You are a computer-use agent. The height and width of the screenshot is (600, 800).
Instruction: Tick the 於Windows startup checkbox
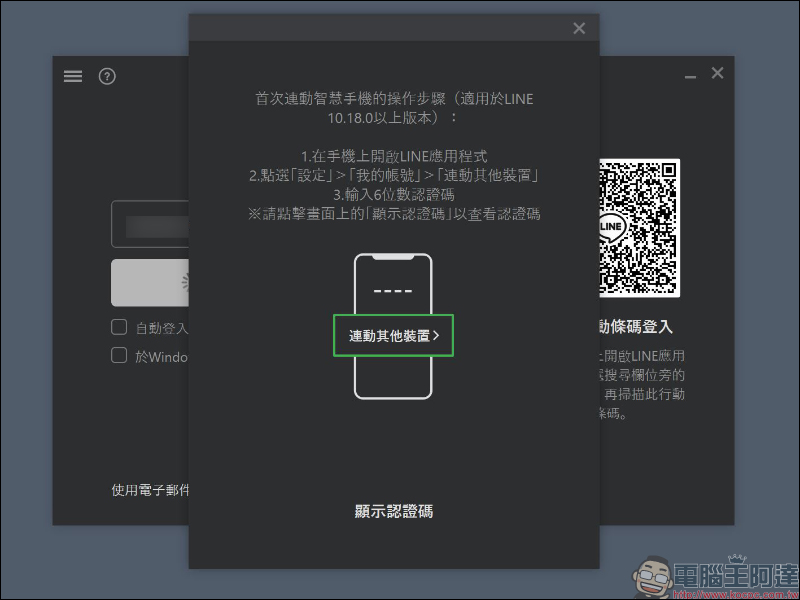119,355
